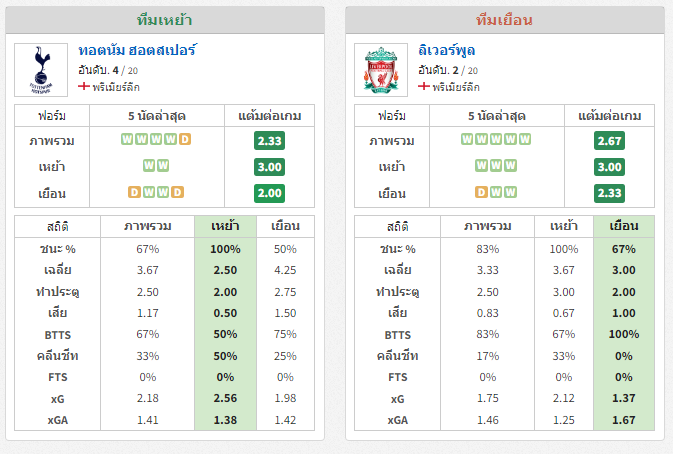Click first D badge in Tottenham away form

coord(134,192)
